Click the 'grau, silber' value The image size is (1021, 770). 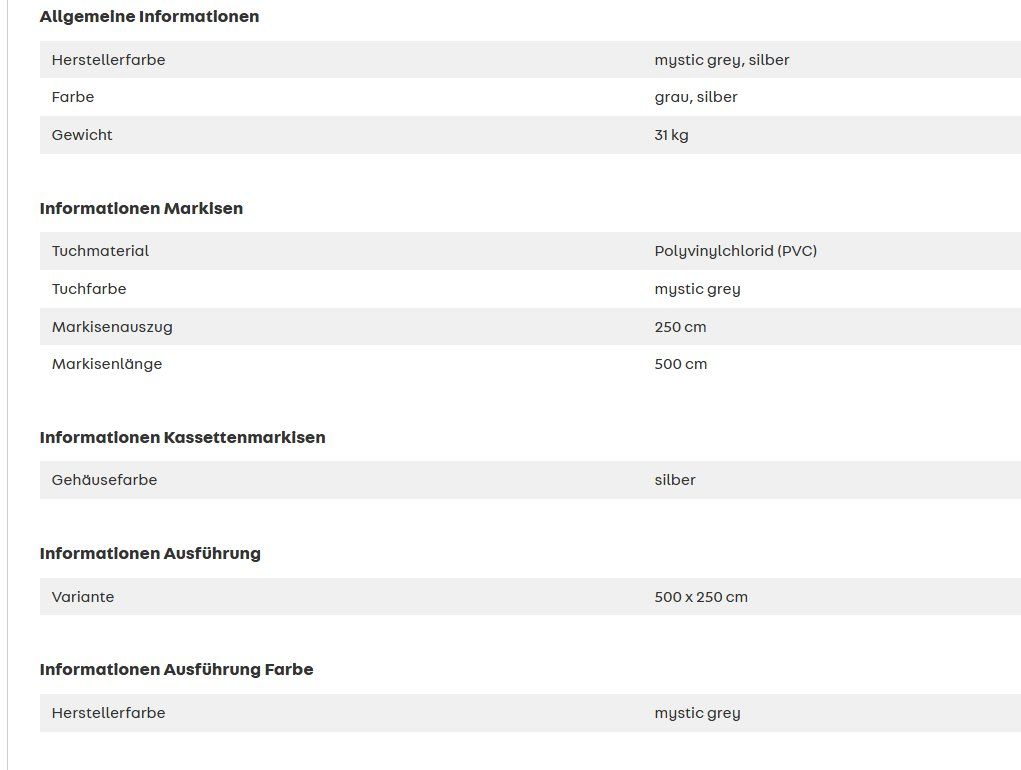tap(695, 98)
